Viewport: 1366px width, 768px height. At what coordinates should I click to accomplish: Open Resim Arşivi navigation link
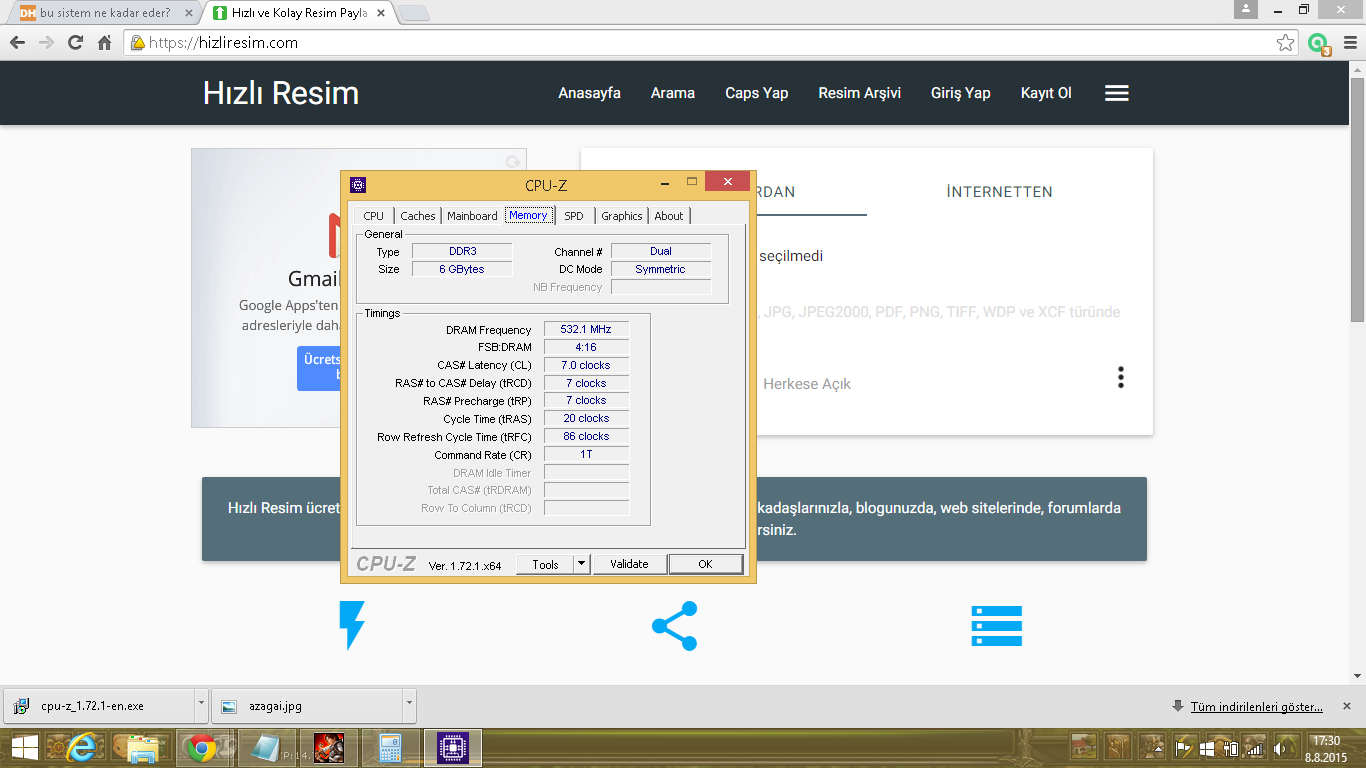(859, 93)
